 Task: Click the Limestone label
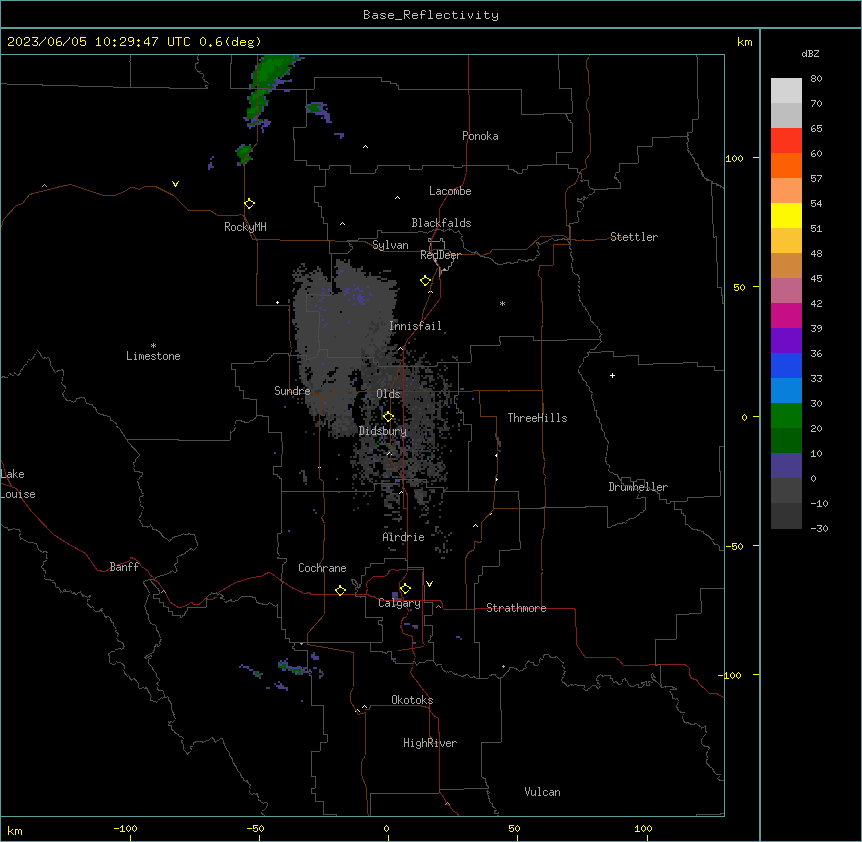[153, 356]
